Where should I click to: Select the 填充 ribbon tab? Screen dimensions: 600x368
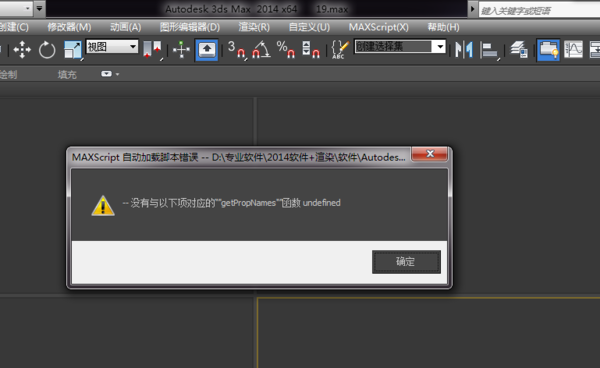pyautogui.click(x=67, y=75)
